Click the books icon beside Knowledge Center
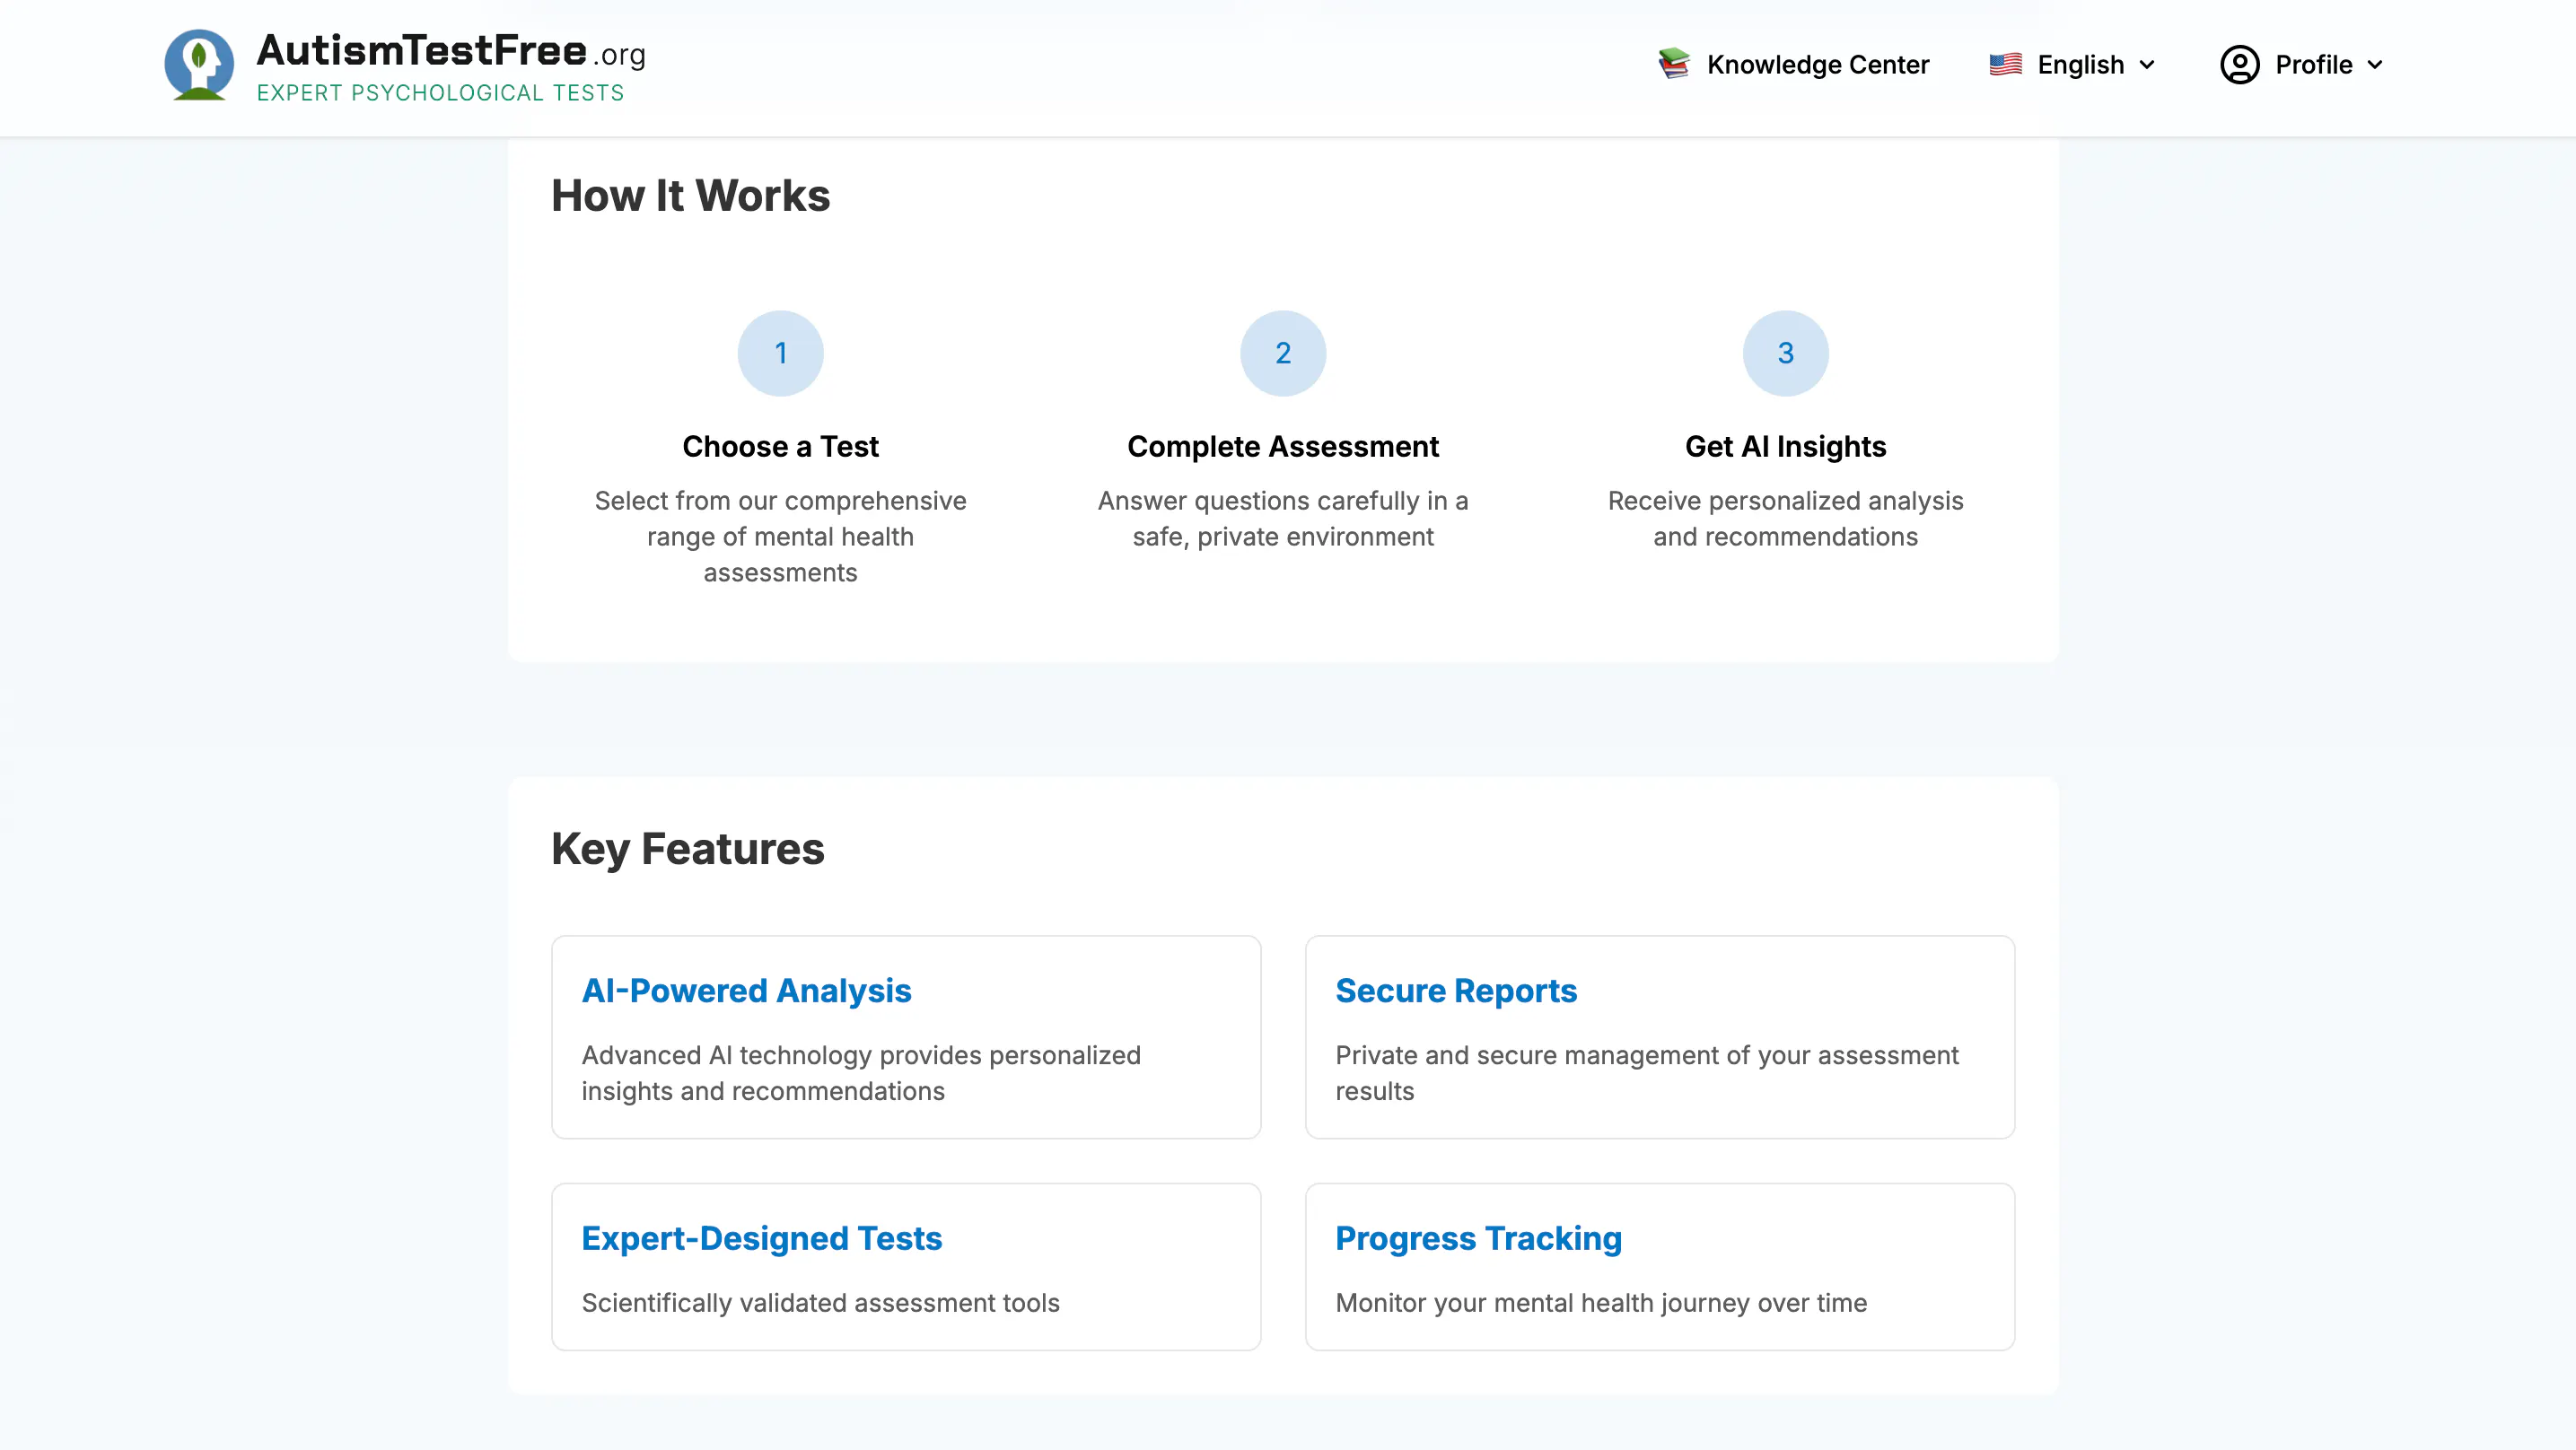The image size is (2576, 1450). (1674, 64)
